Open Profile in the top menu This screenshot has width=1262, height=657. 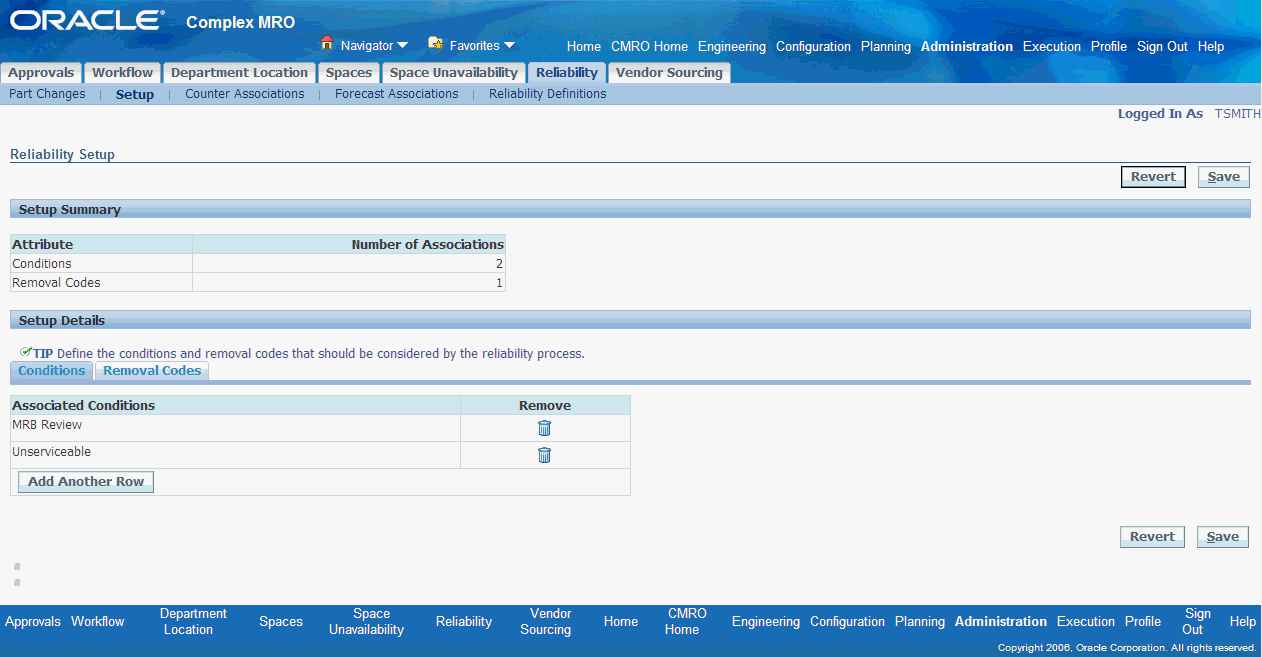(x=1109, y=47)
